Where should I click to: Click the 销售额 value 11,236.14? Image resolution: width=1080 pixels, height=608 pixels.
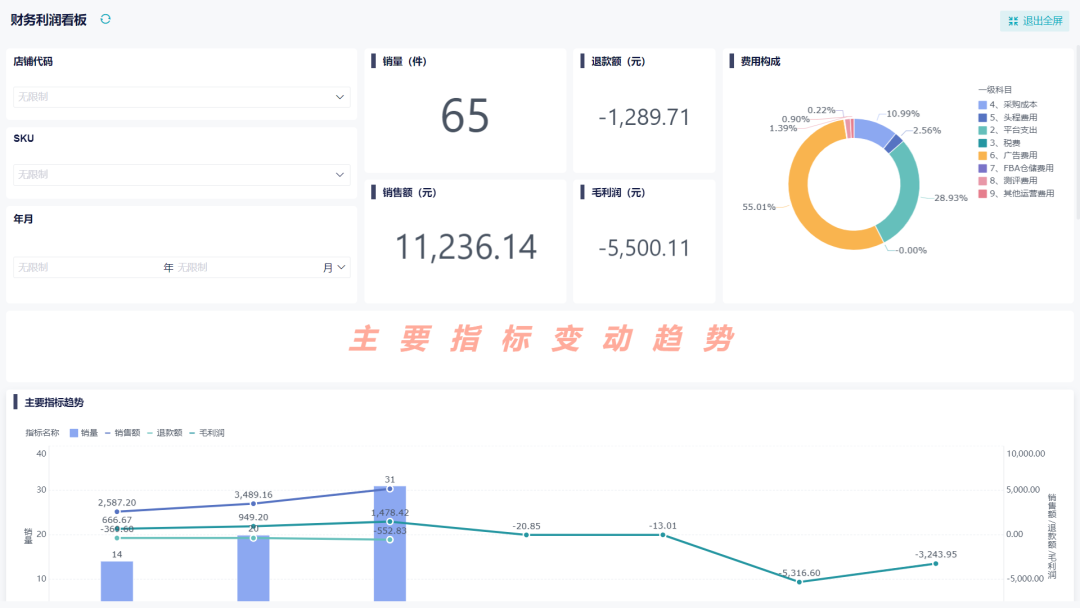tap(465, 247)
